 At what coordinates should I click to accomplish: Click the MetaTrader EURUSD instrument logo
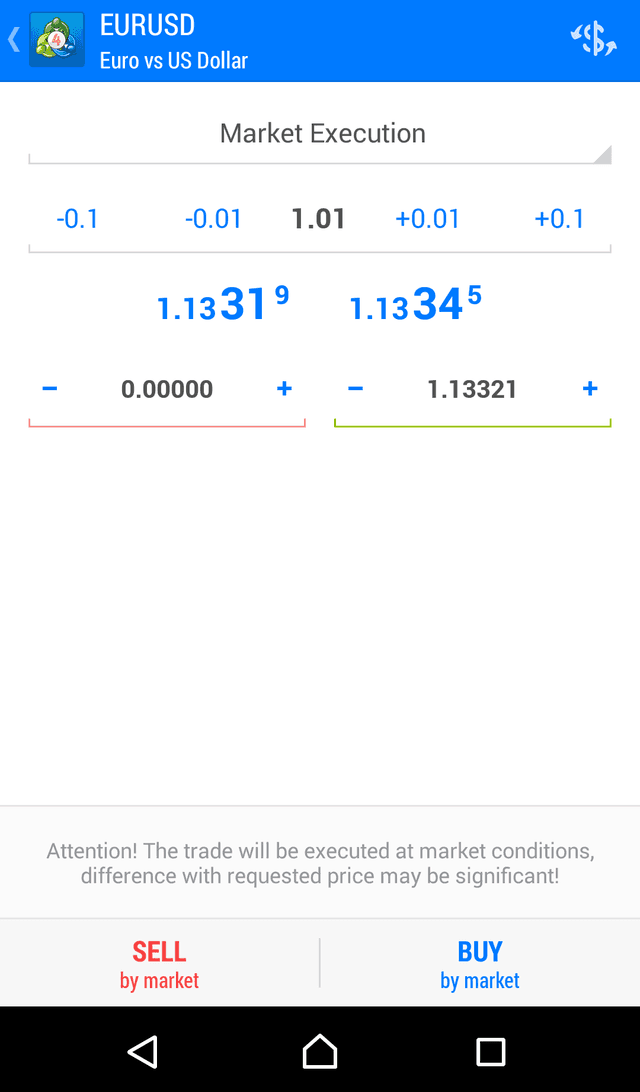pyautogui.click(x=56, y=39)
